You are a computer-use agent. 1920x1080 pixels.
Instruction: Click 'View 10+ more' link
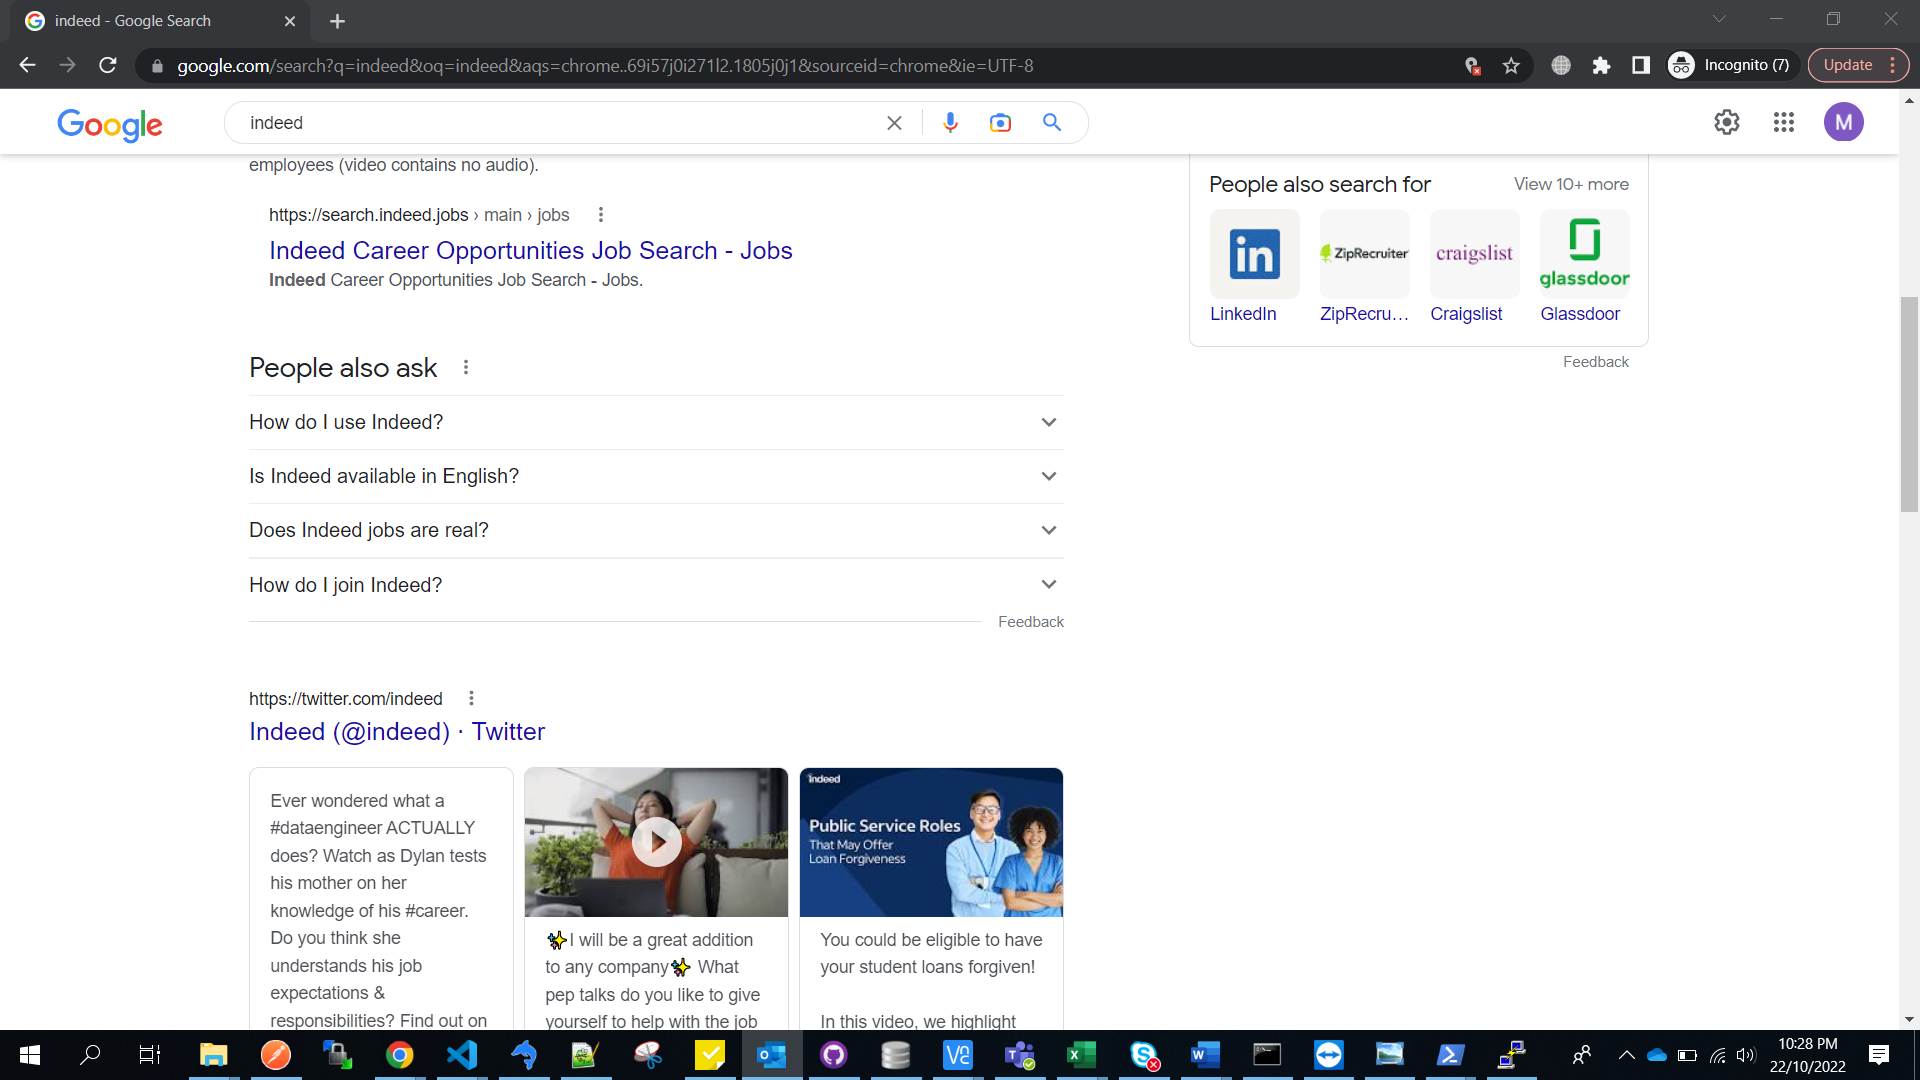(1570, 184)
